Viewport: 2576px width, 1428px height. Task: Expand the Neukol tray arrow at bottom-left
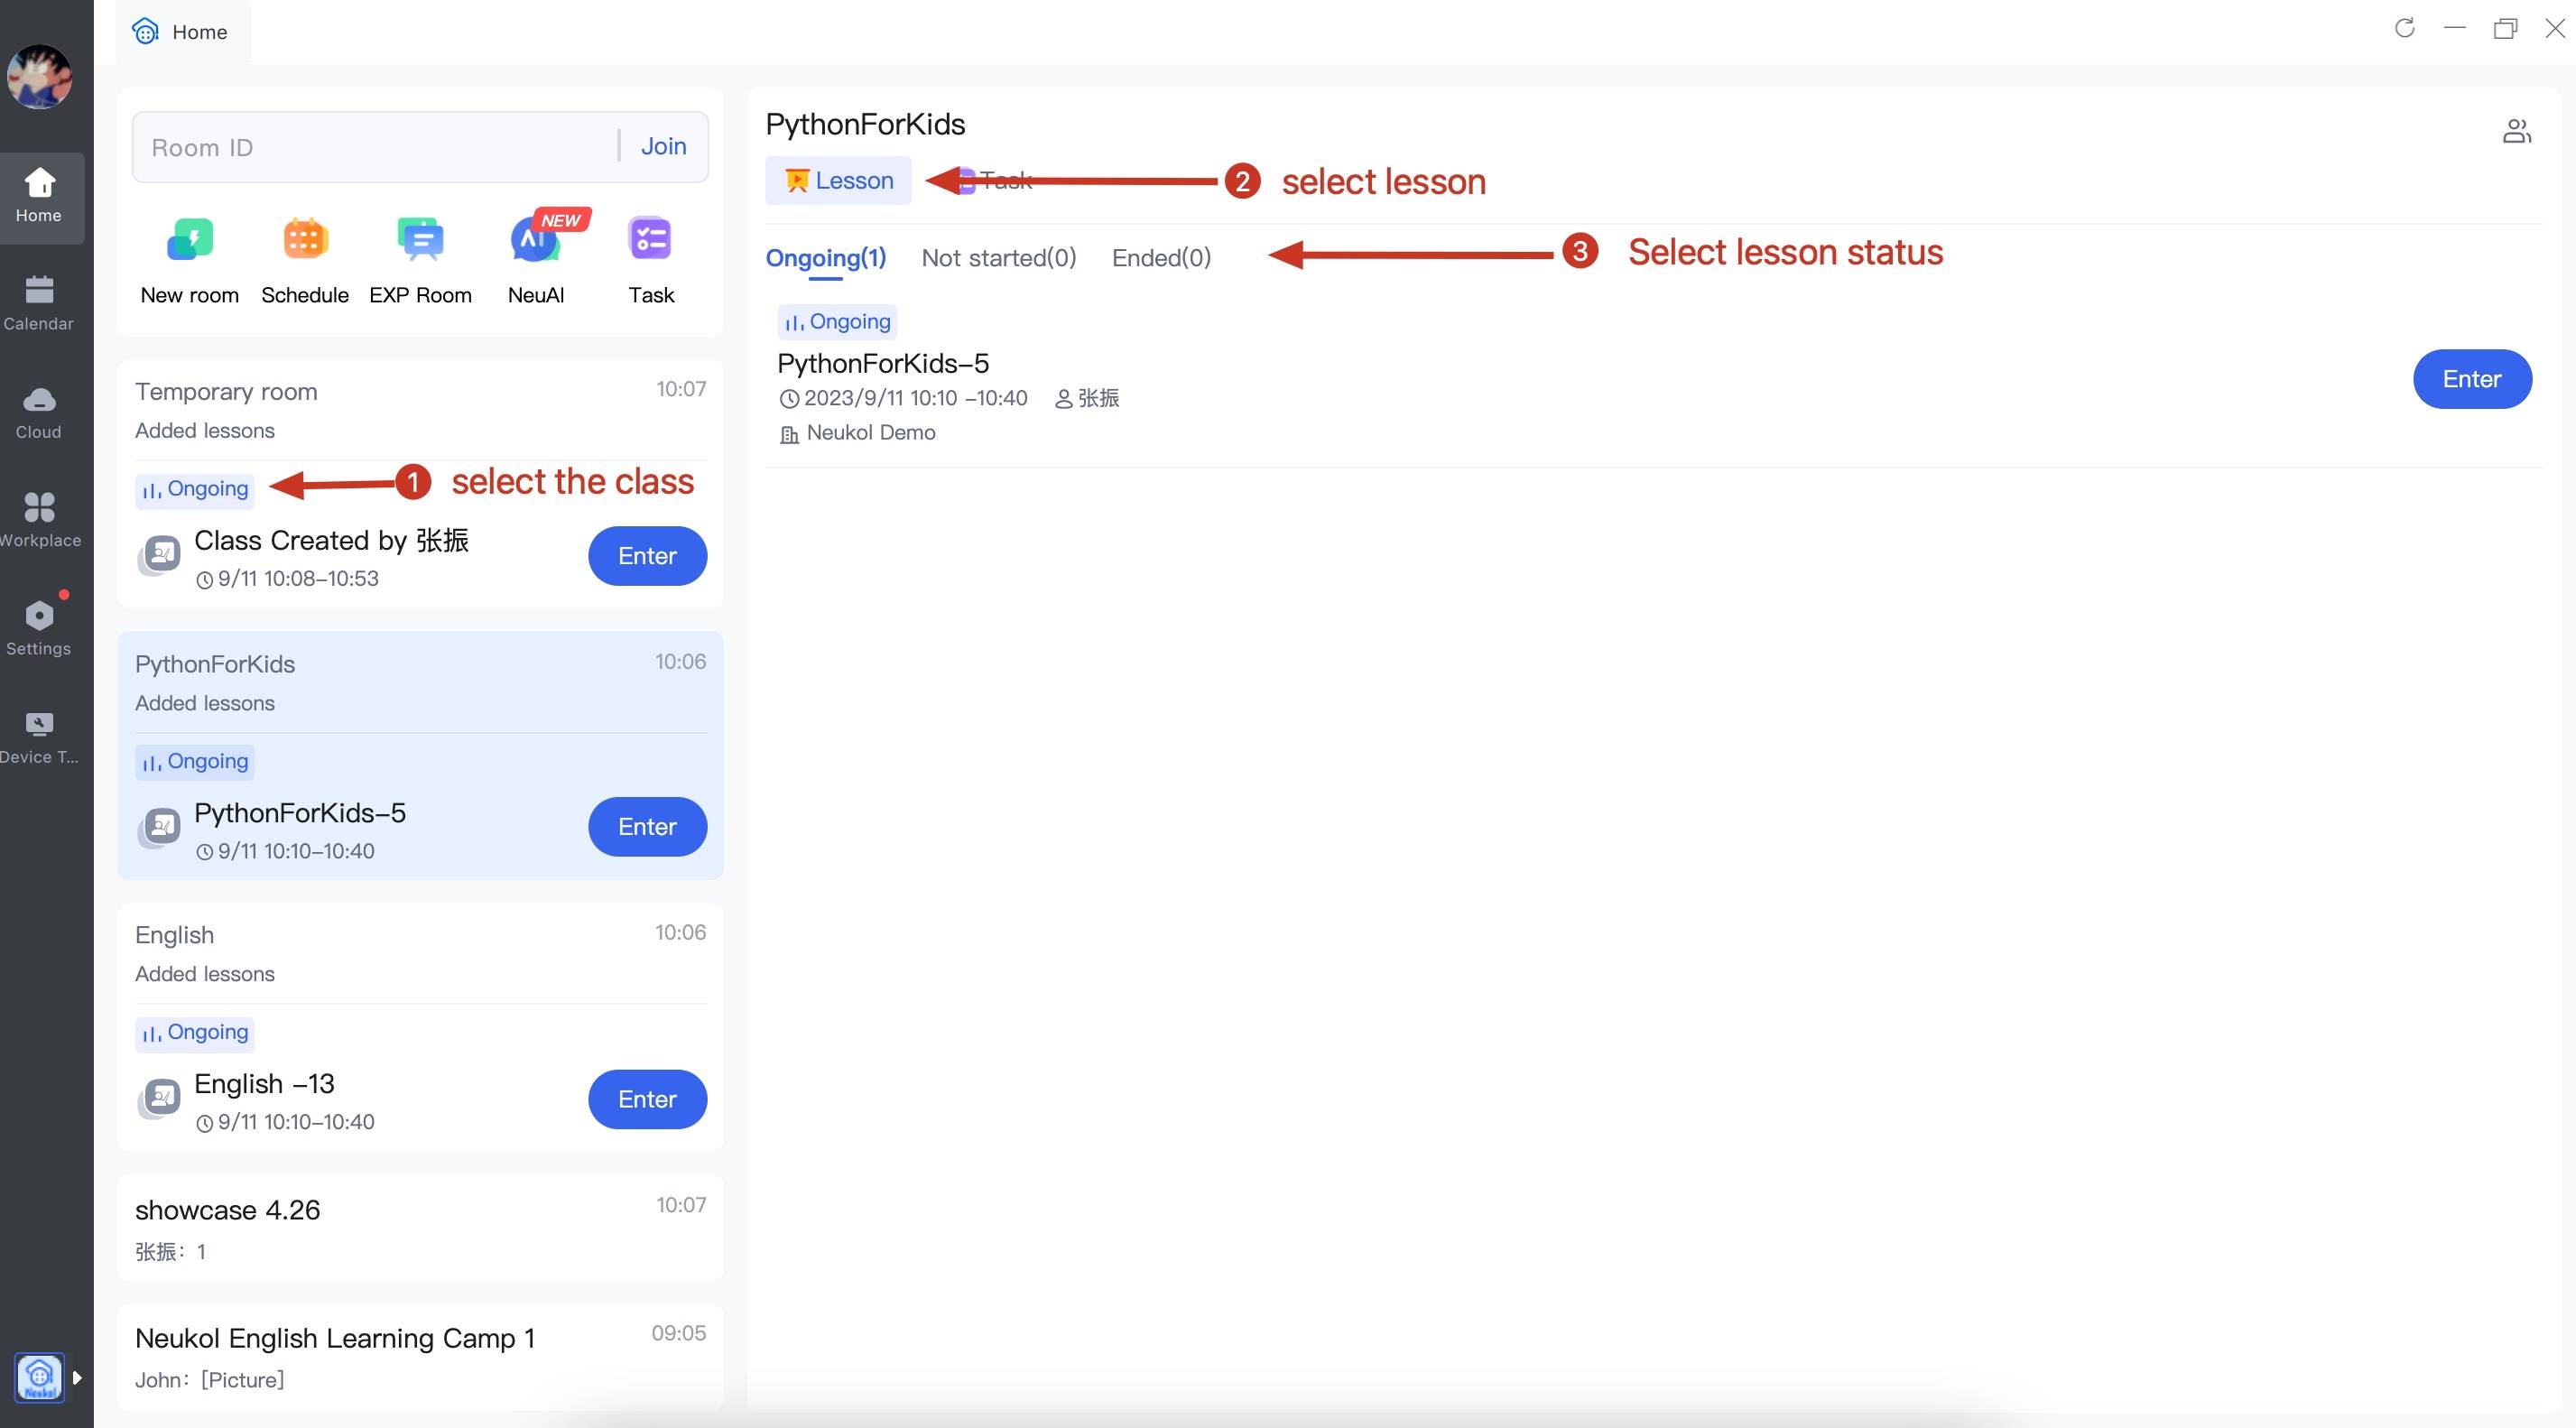[77, 1377]
